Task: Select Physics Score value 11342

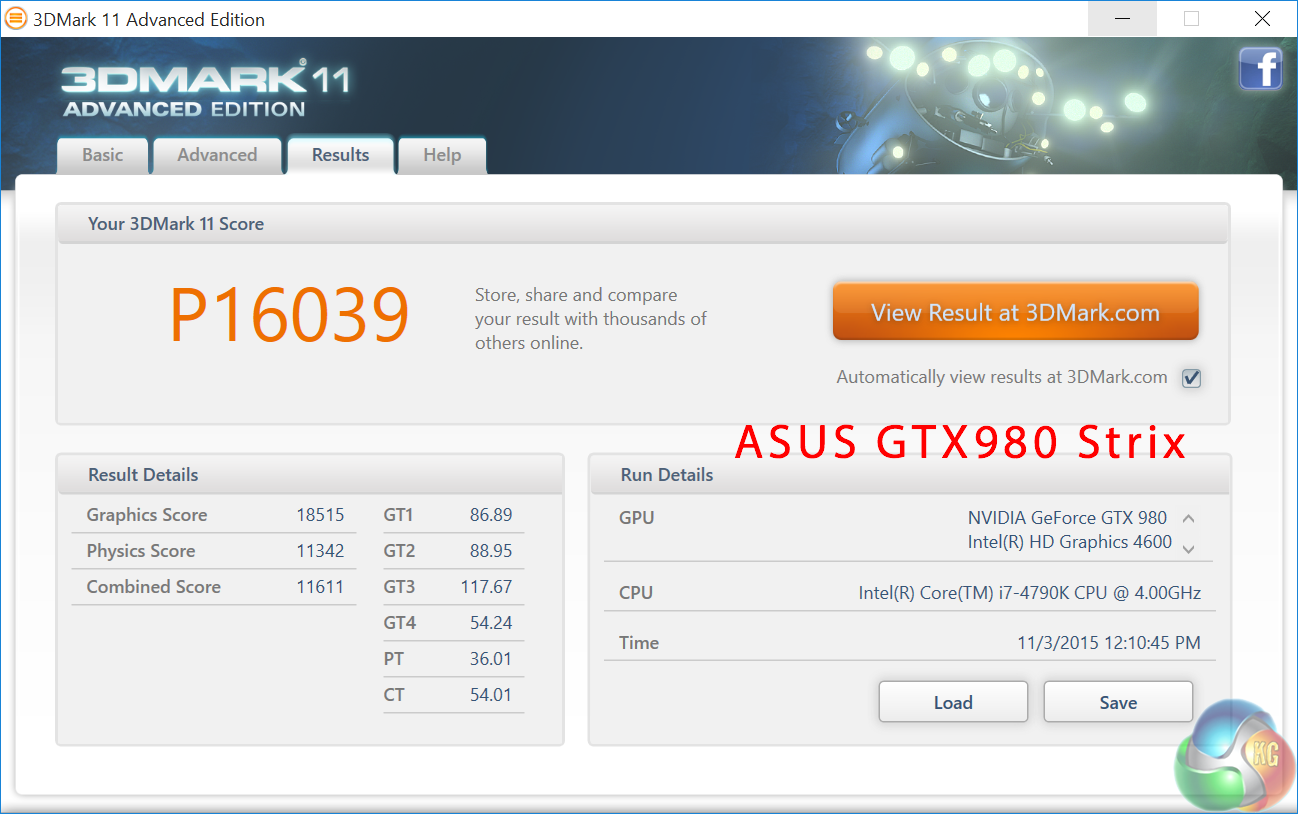Action: (x=320, y=551)
